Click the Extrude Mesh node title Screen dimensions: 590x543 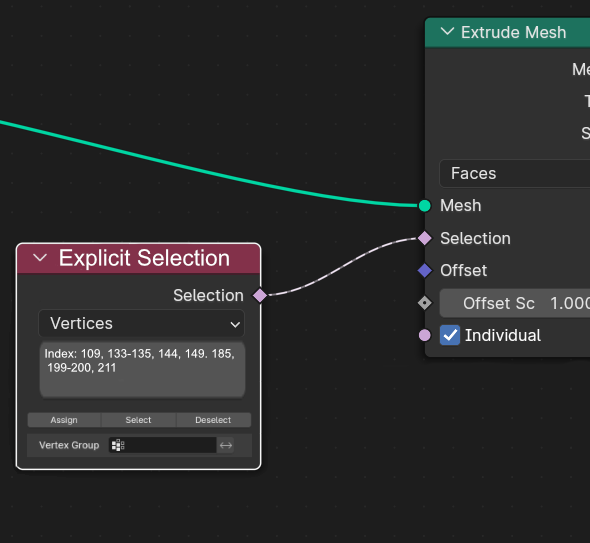pyautogui.click(x=514, y=32)
